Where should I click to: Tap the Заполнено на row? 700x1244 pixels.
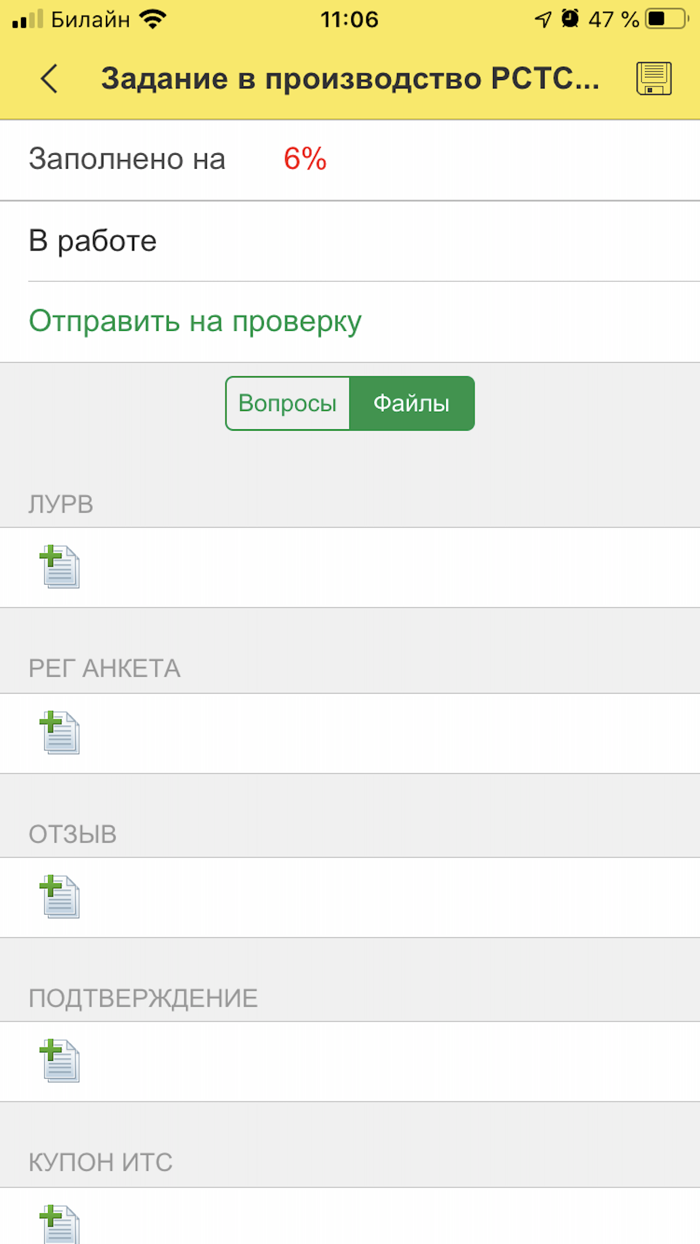pos(127,158)
